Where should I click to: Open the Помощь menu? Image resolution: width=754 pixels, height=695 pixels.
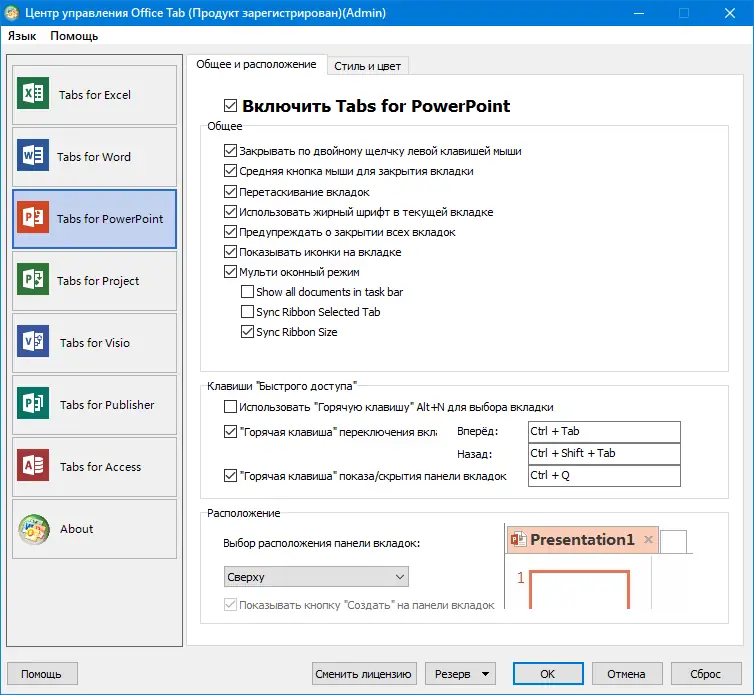(x=74, y=36)
